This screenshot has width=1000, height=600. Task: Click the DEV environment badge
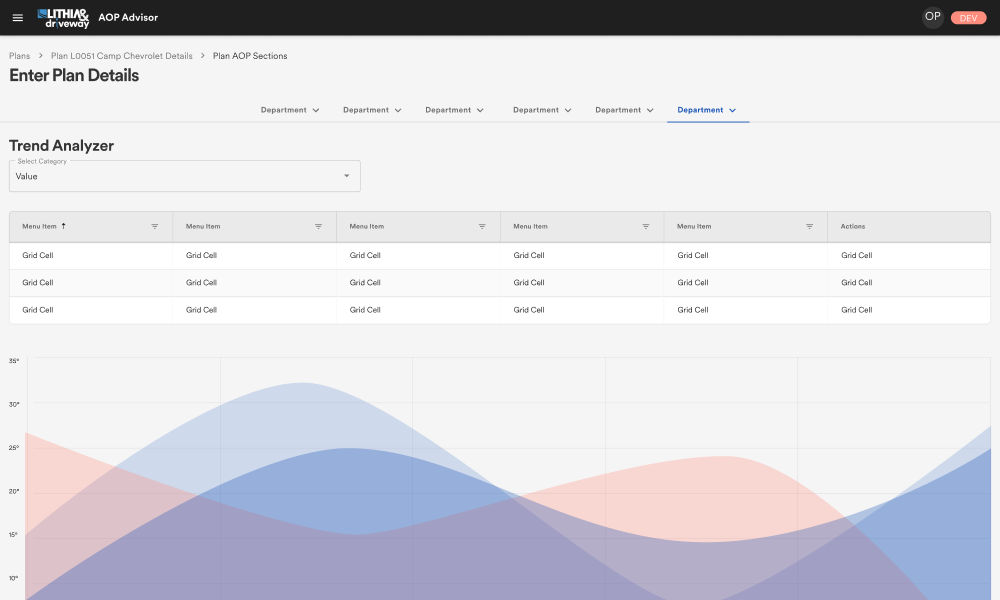point(968,18)
